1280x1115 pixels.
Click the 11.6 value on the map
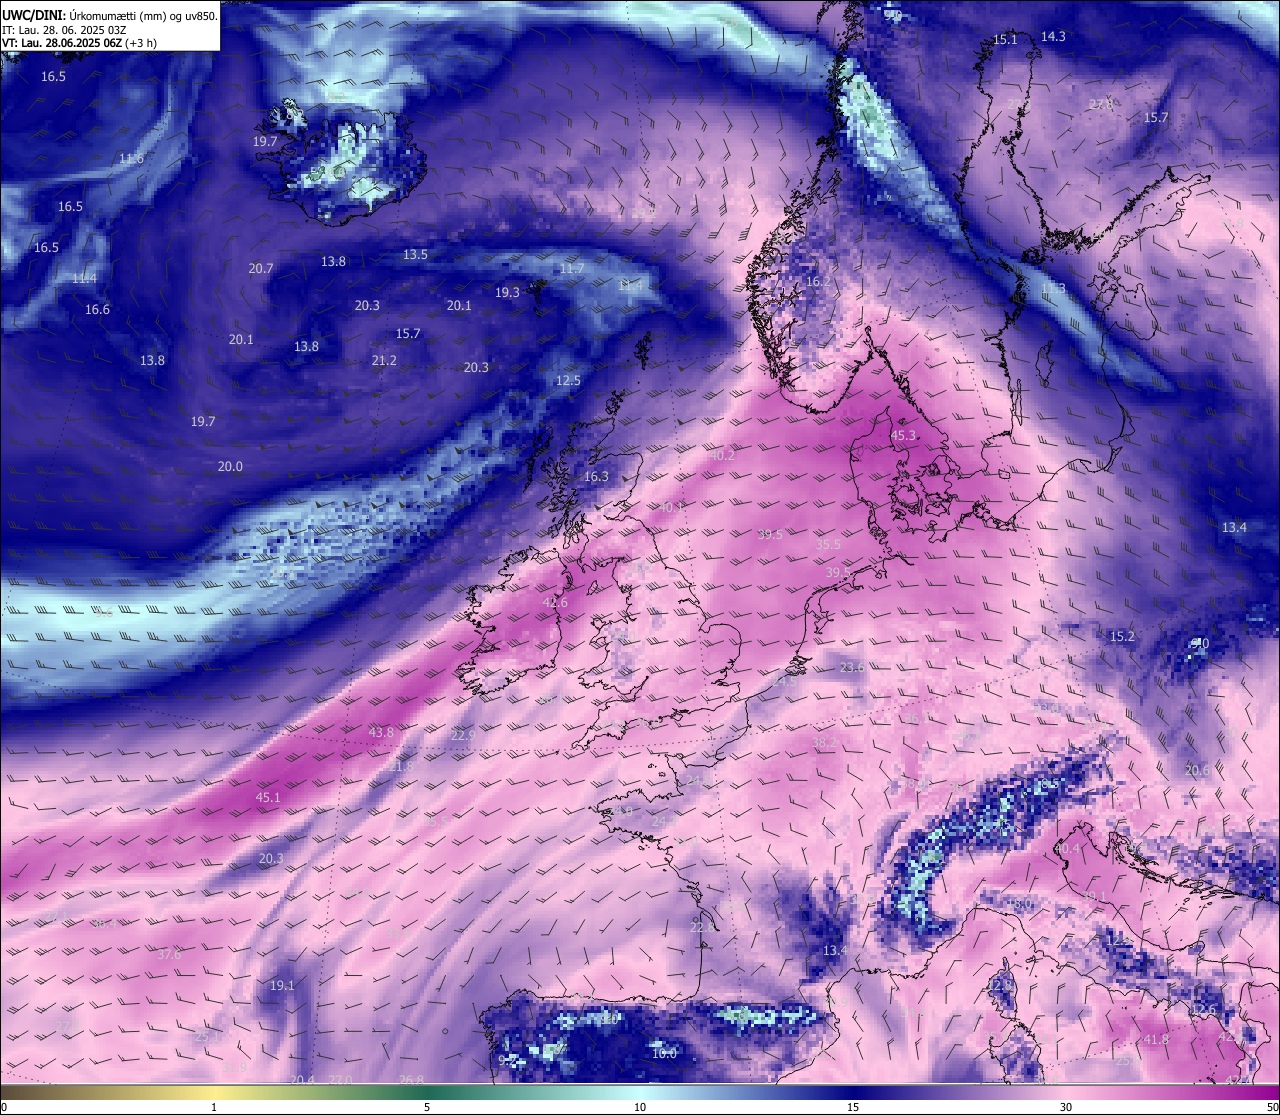(x=131, y=158)
